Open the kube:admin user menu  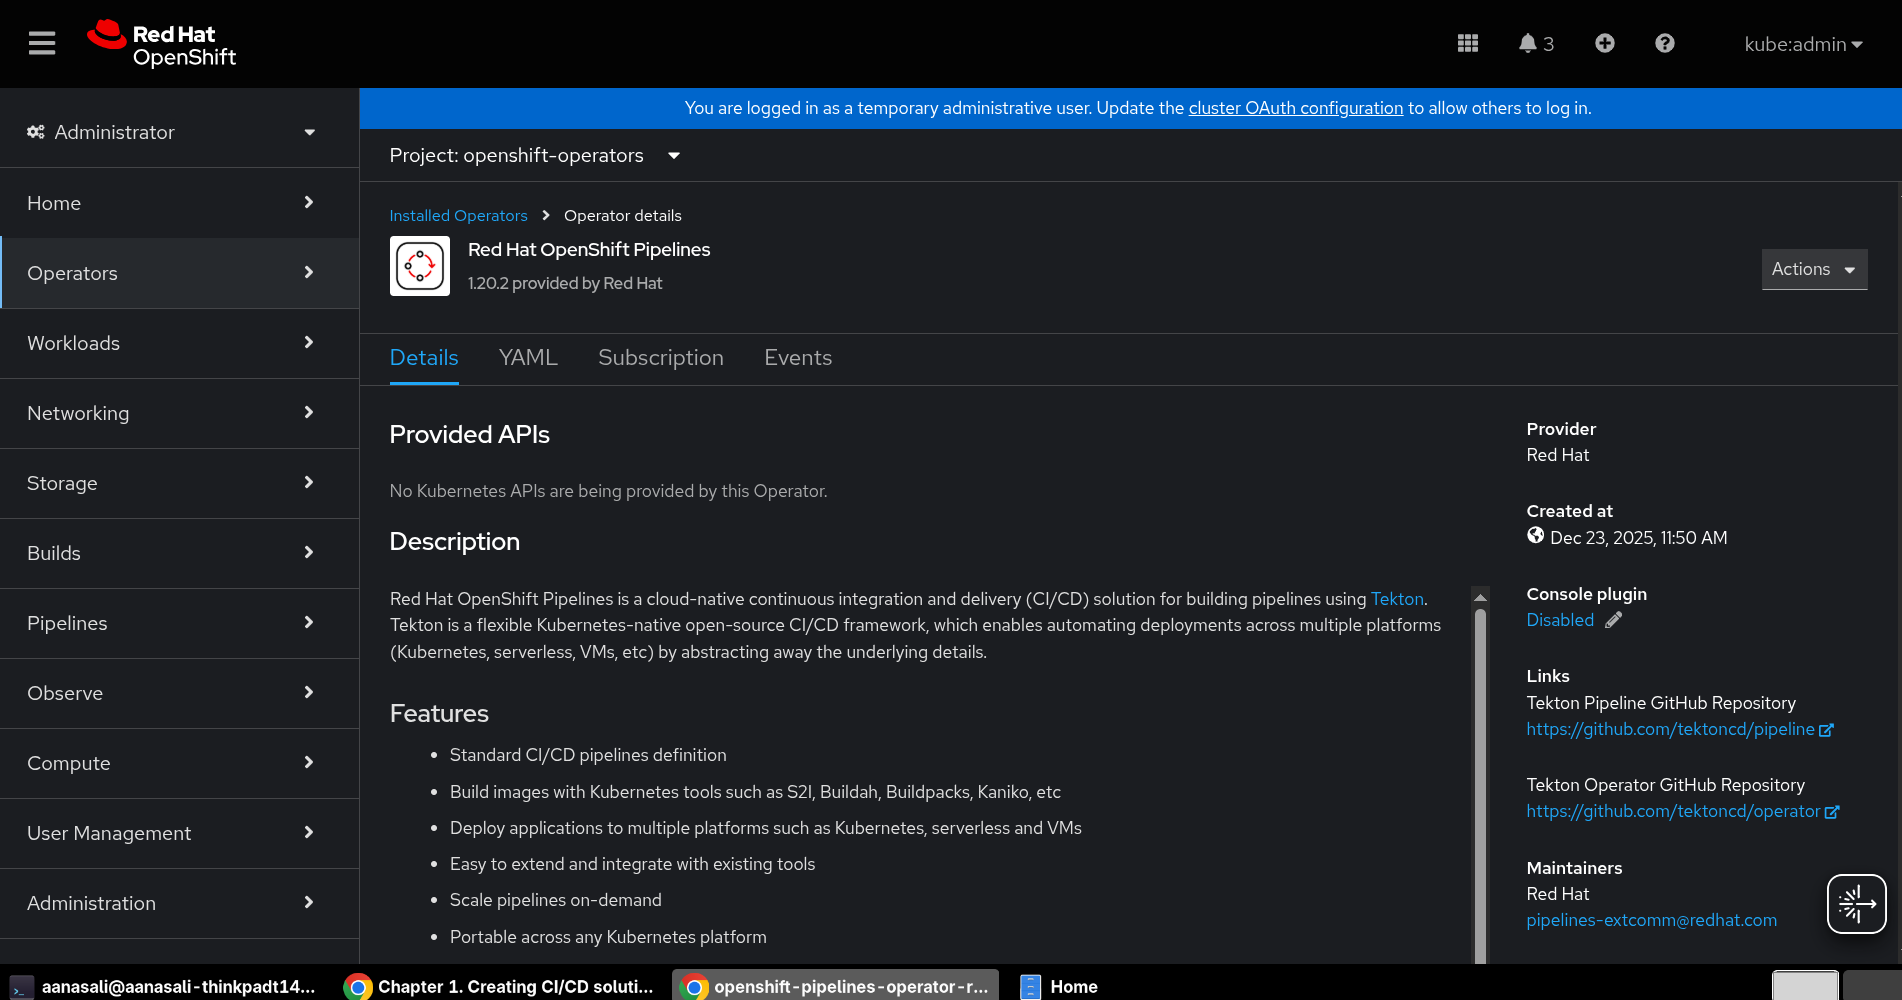point(1803,44)
